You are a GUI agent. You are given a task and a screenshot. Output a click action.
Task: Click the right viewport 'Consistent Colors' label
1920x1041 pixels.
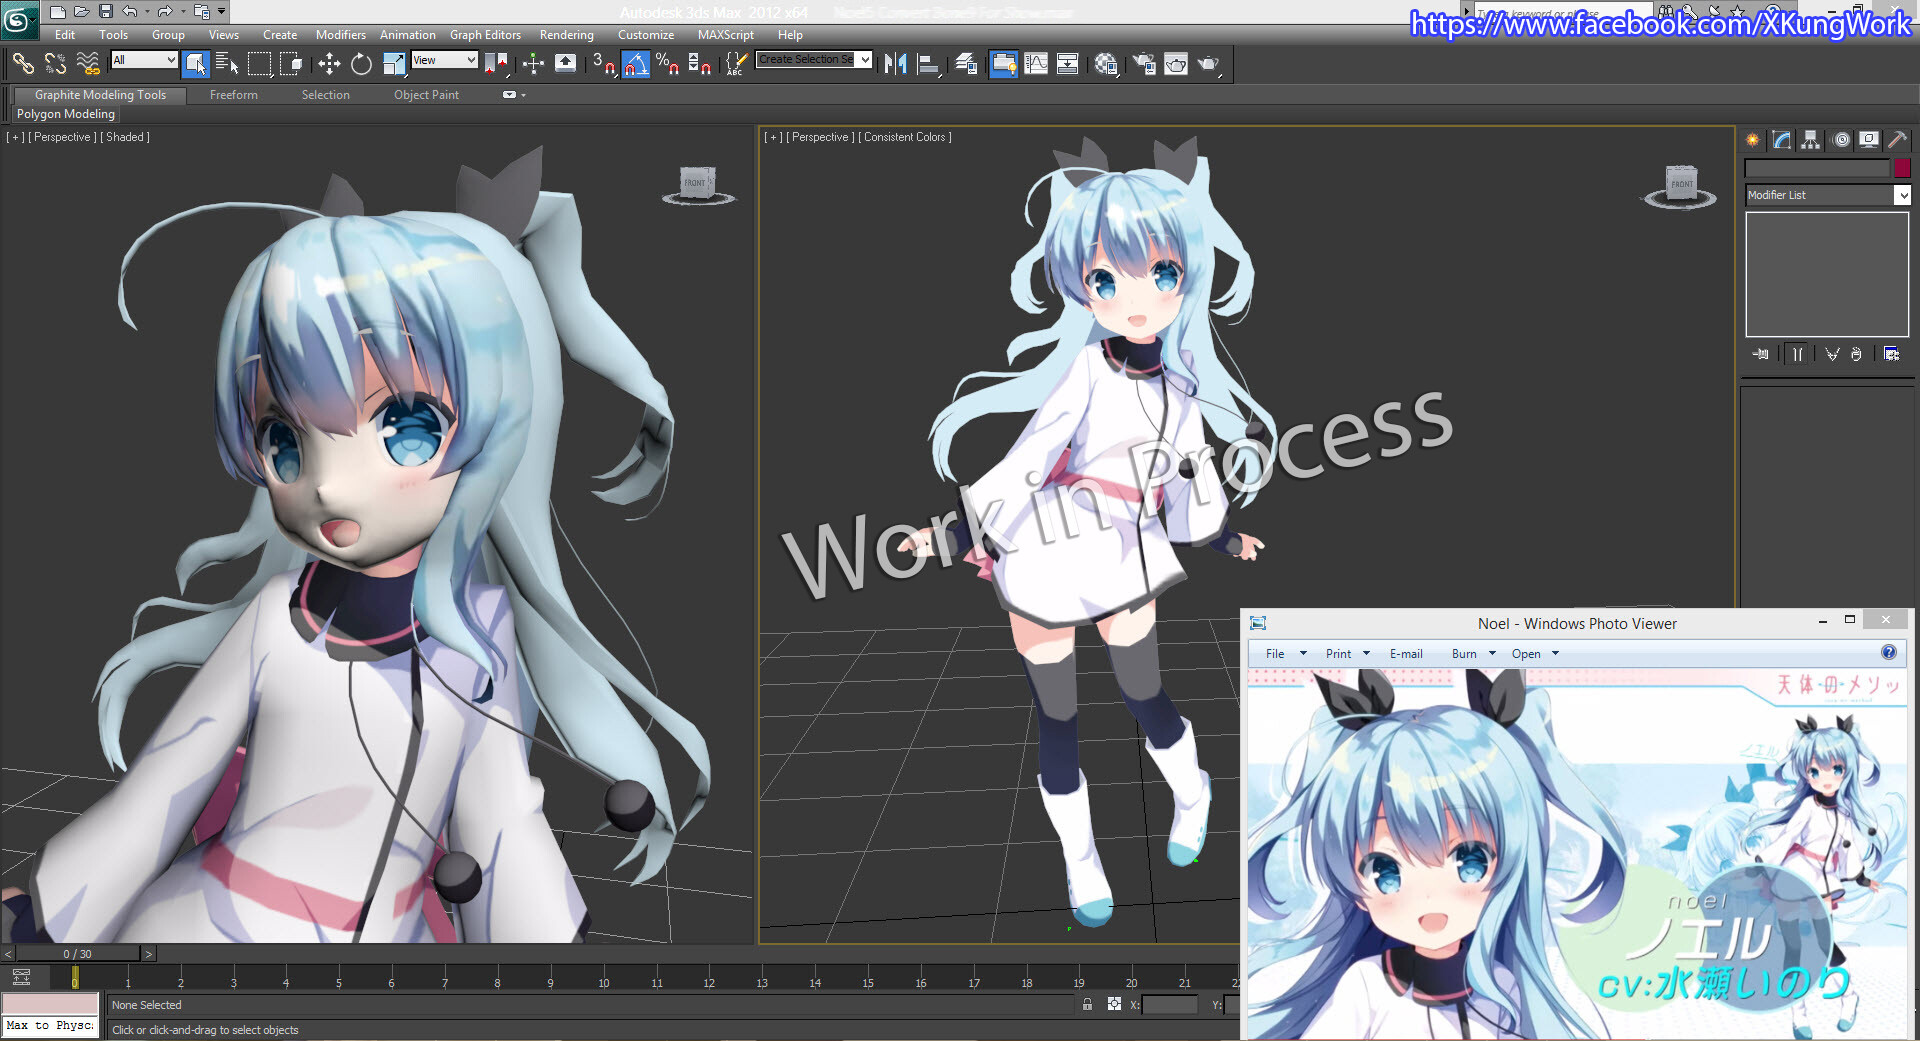coord(905,137)
